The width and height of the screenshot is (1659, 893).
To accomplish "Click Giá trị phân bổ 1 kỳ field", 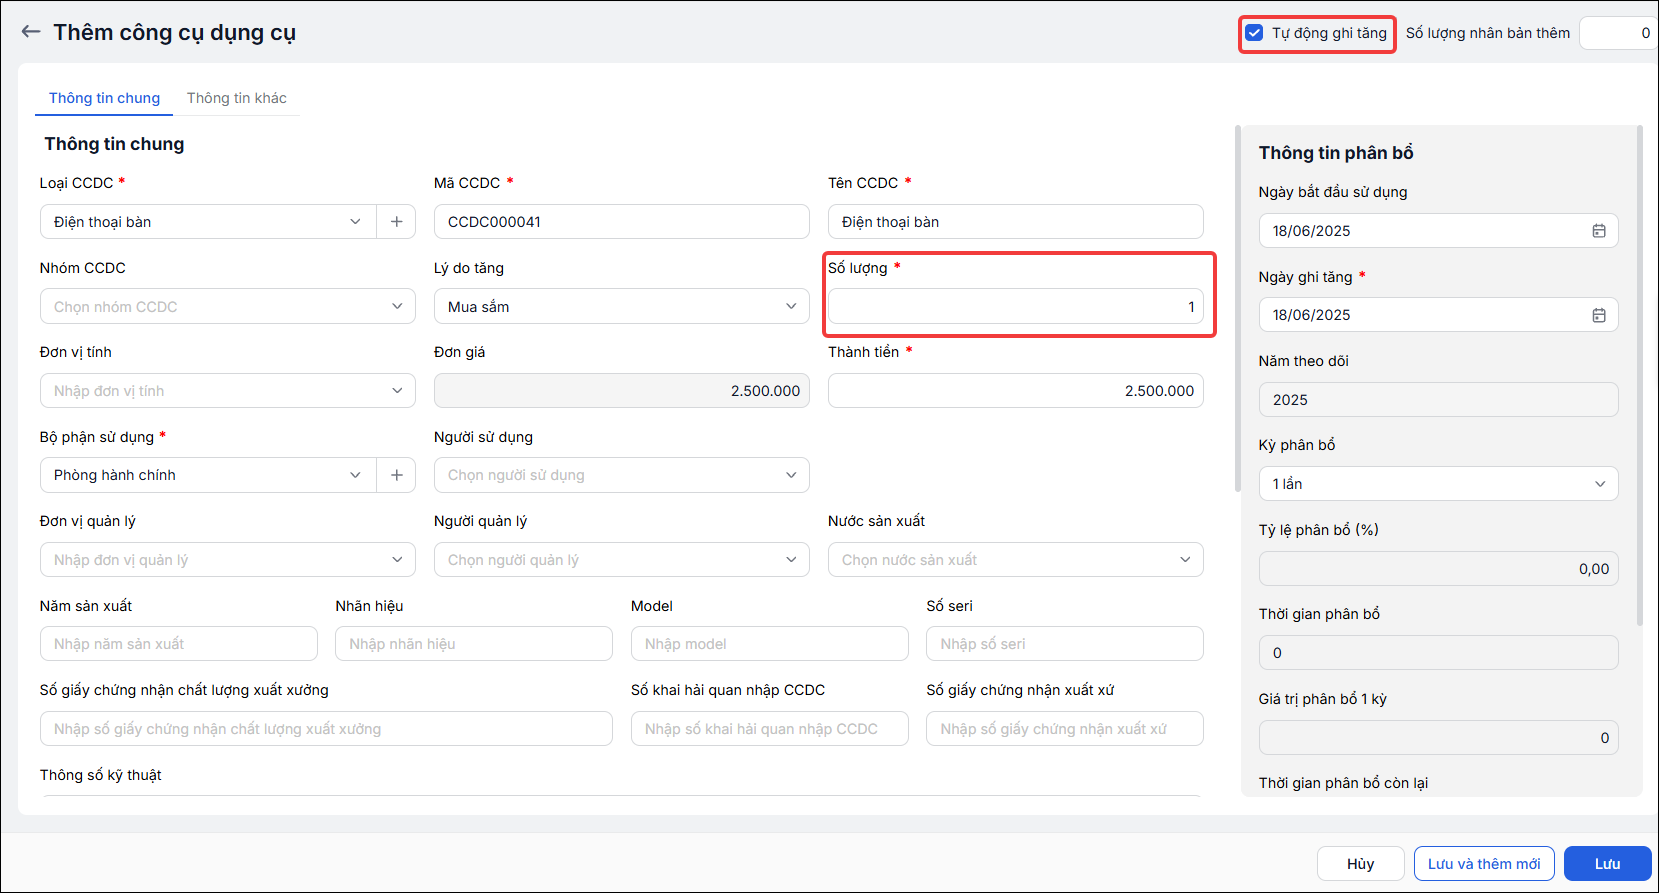I will [x=1439, y=738].
